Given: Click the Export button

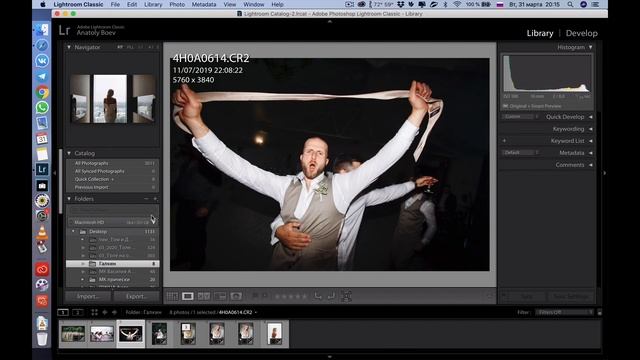Looking at the screenshot, I should click(137, 296).
